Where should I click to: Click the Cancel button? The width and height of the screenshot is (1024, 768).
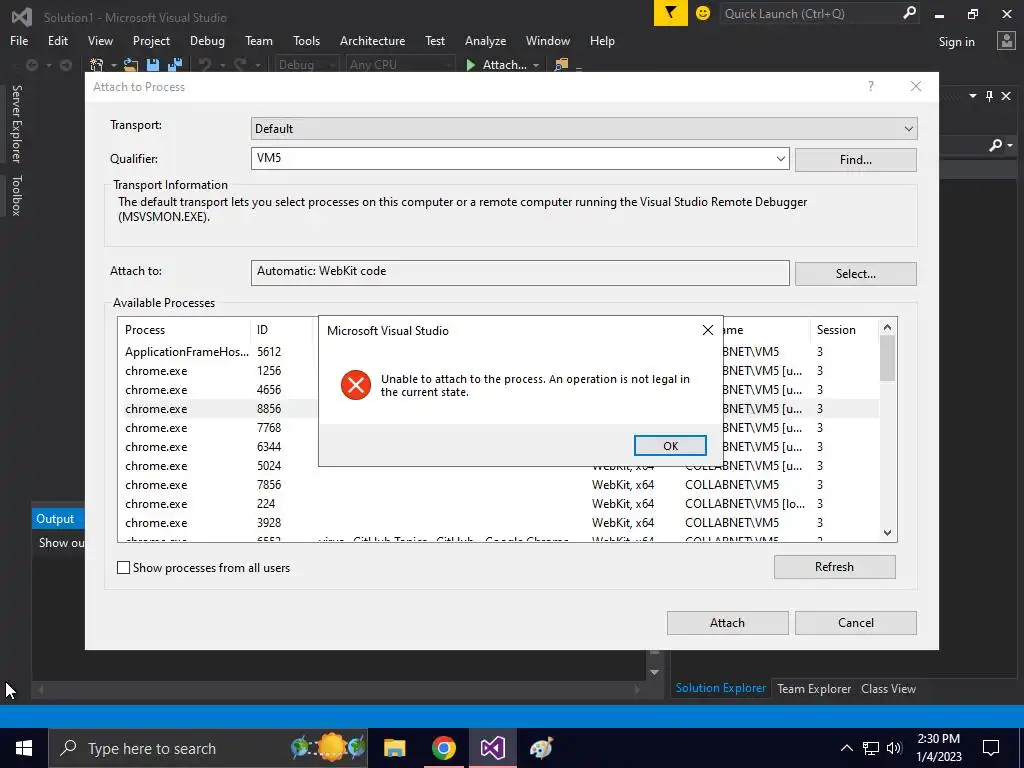tap(856, 622)
